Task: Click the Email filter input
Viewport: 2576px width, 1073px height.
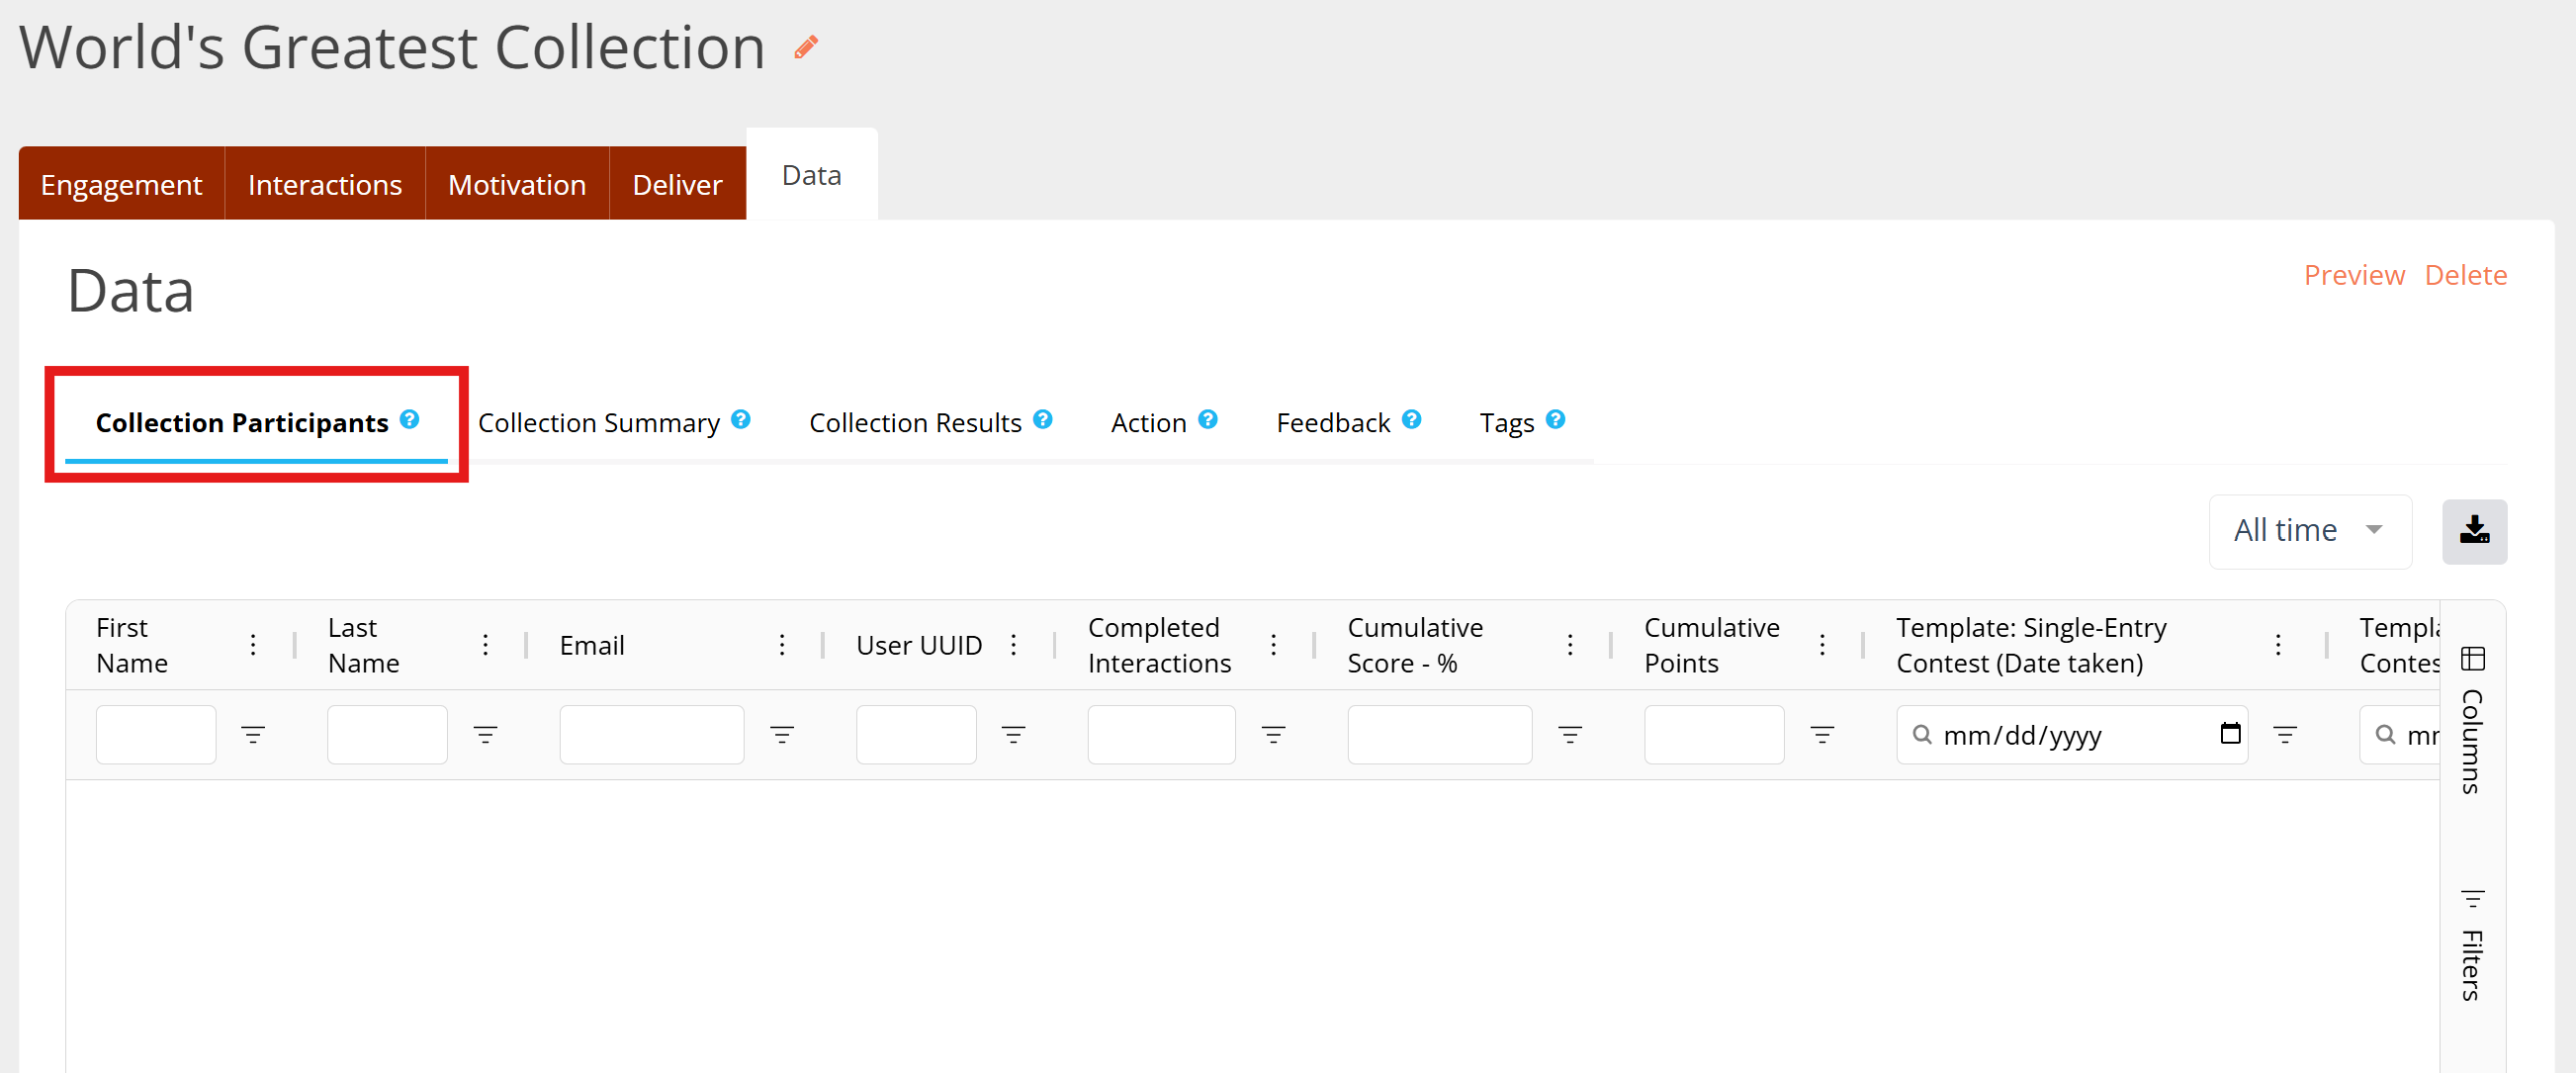Action: pyautogui.click(x=651, y=735)
